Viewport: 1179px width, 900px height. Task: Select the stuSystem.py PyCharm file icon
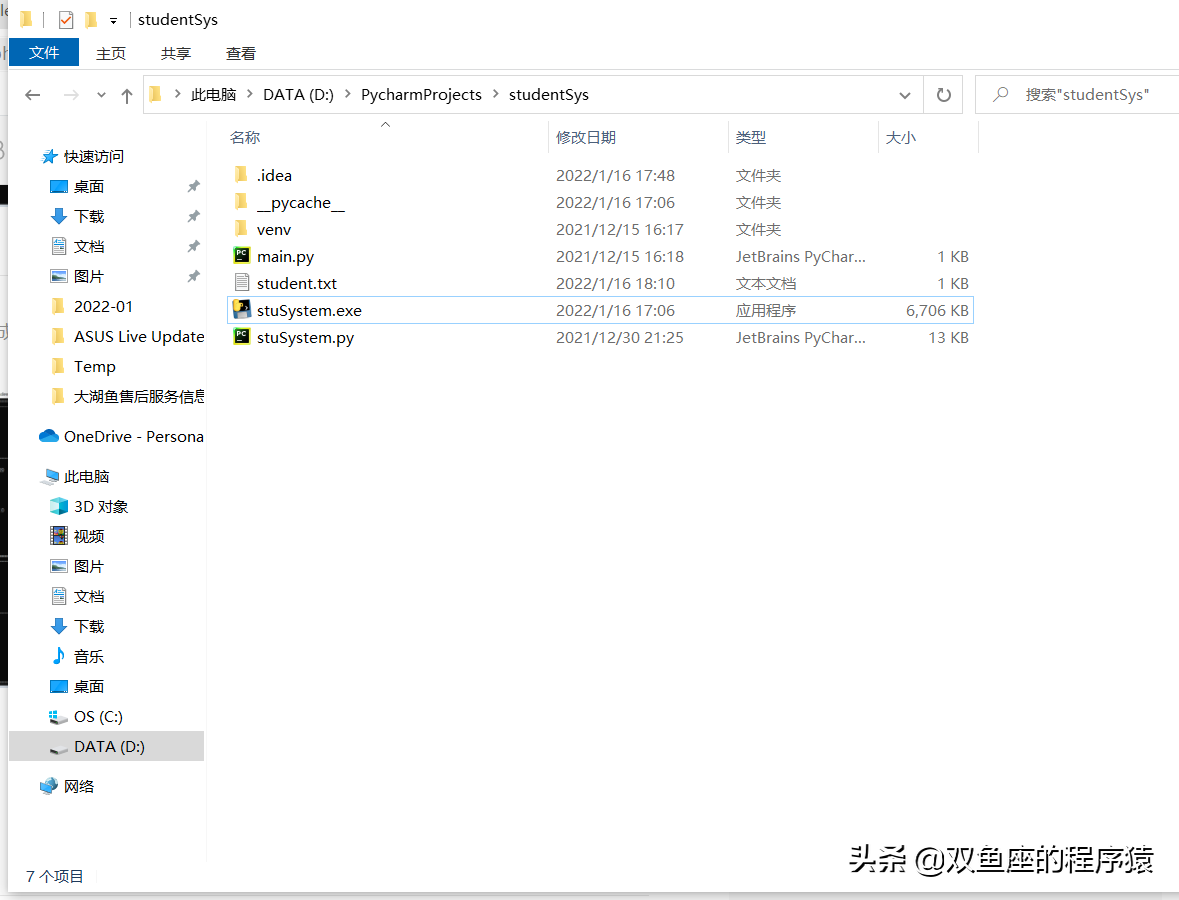(241, 337)
